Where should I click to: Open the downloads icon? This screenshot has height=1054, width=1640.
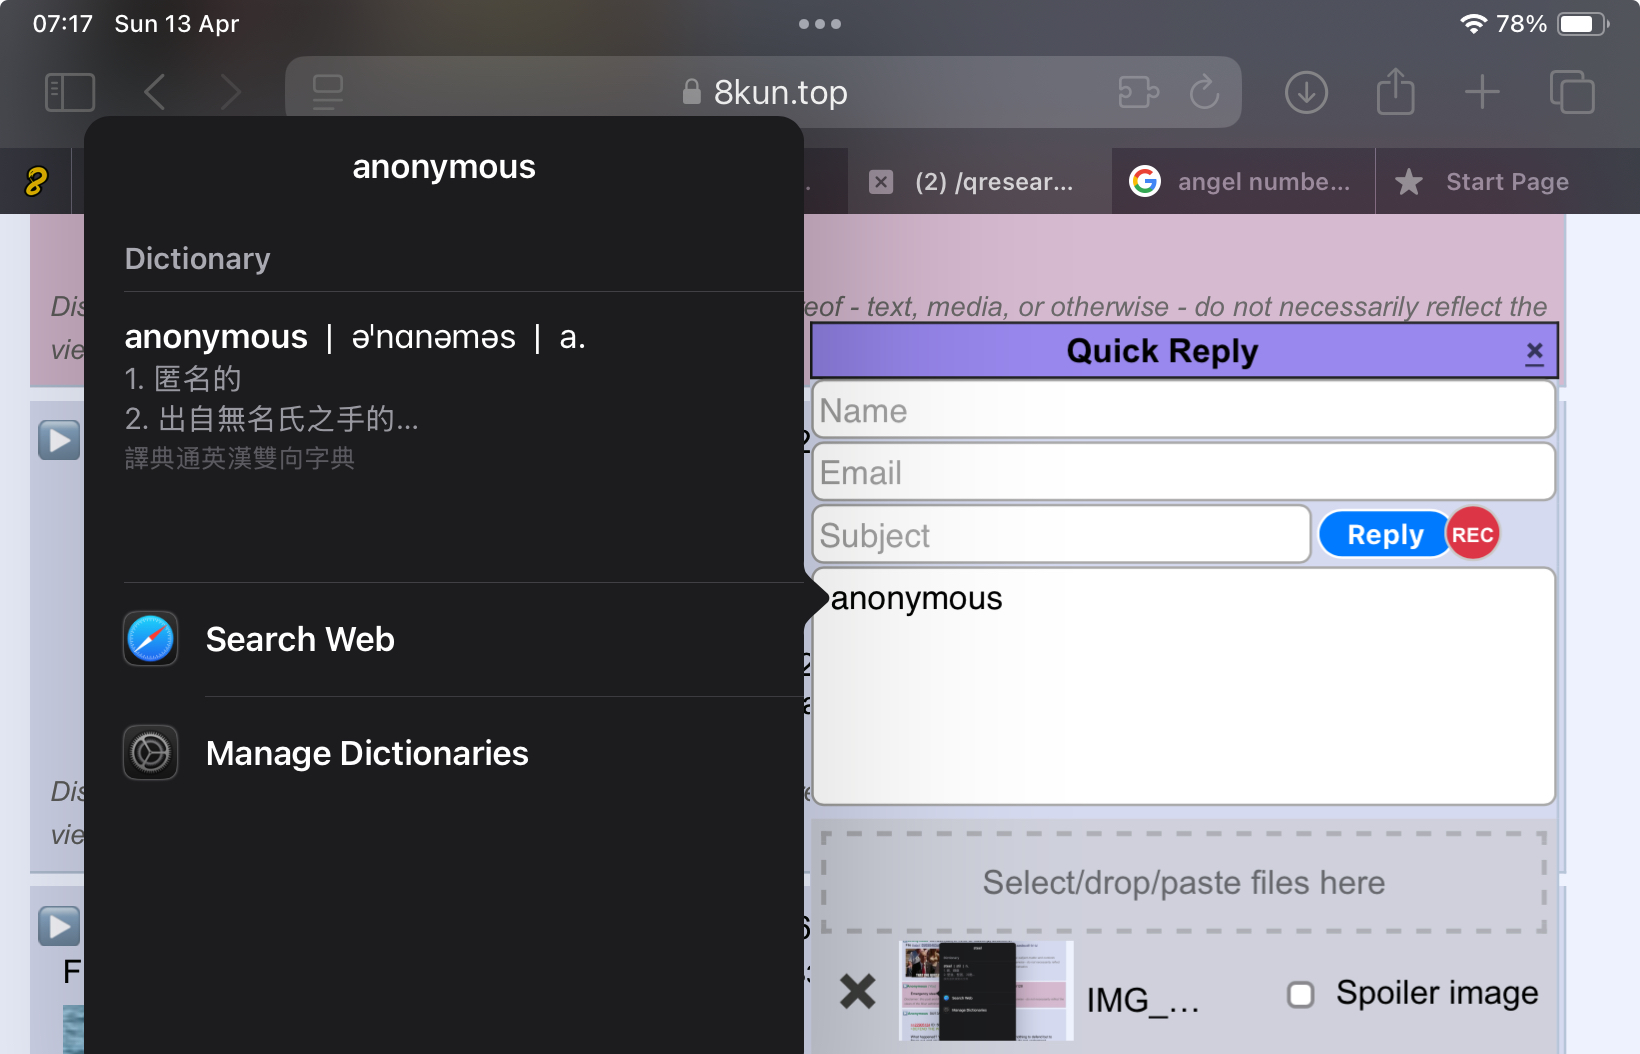(1306, 93)
